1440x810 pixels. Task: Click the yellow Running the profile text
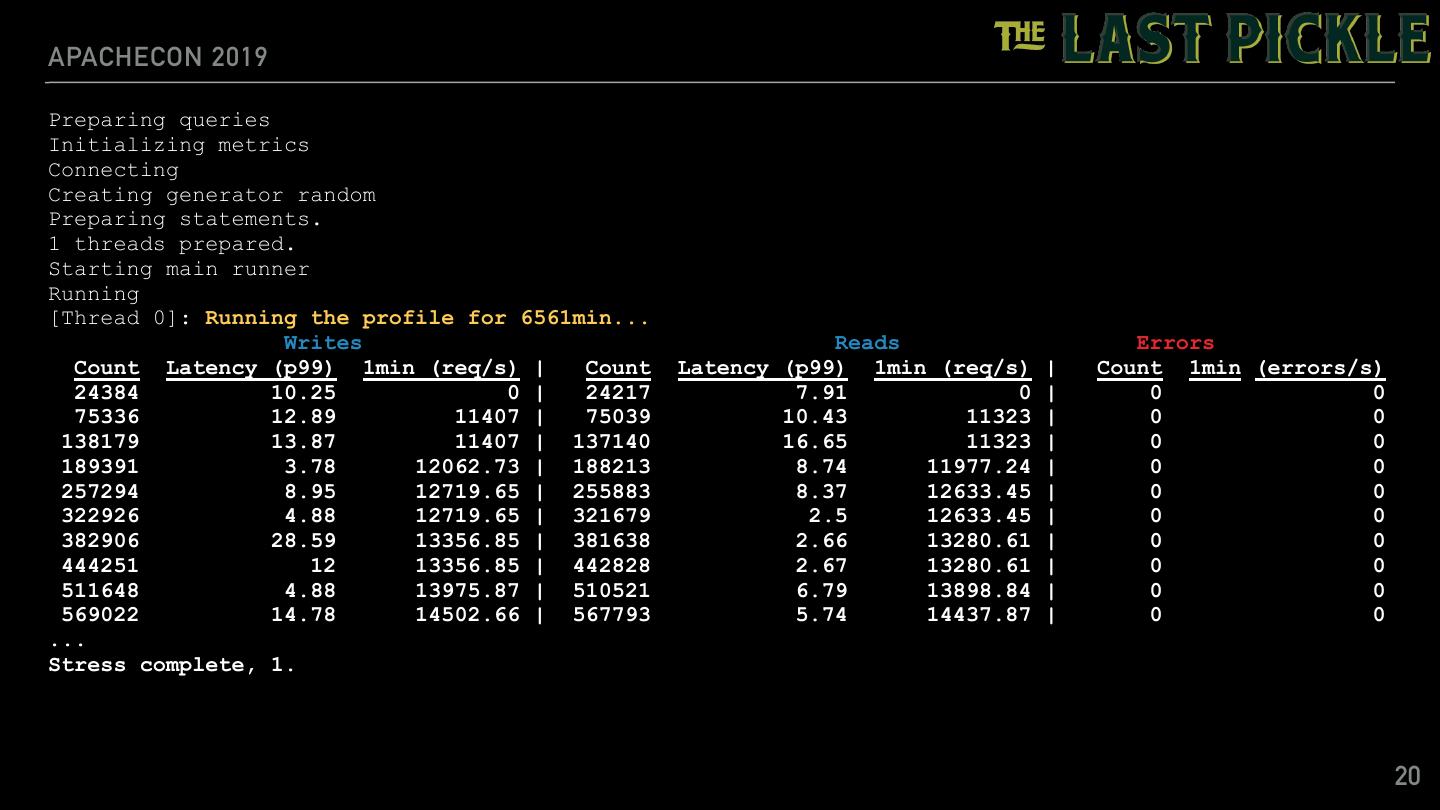point(427,318)
